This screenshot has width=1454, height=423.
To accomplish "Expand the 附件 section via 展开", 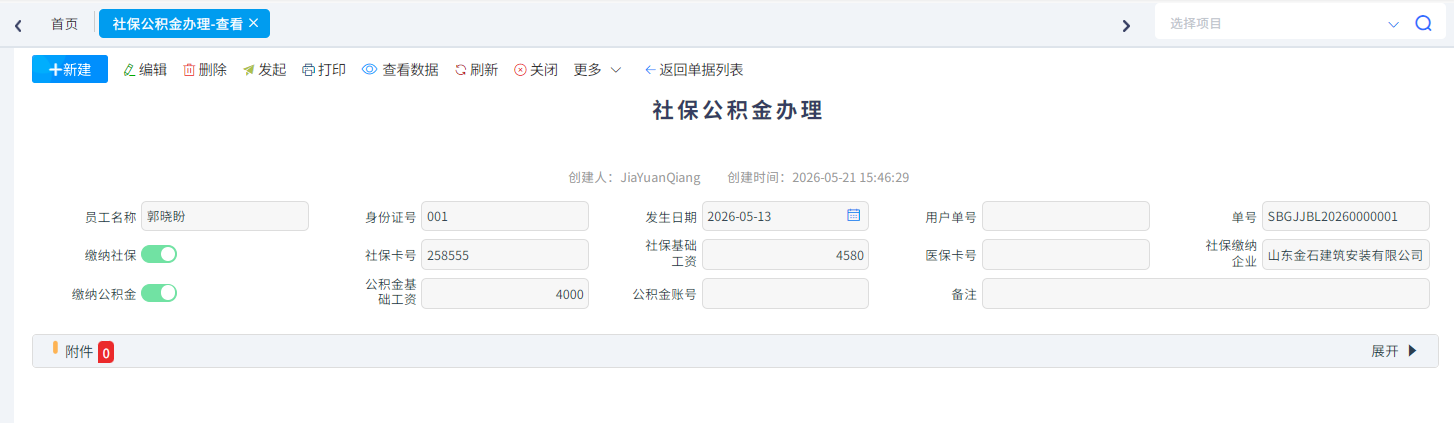I will click(x=1394, y=351).
